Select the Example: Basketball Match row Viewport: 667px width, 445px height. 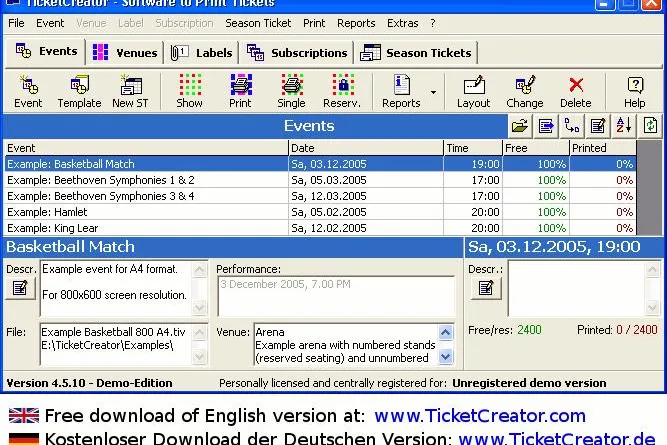tap(320, 164)
